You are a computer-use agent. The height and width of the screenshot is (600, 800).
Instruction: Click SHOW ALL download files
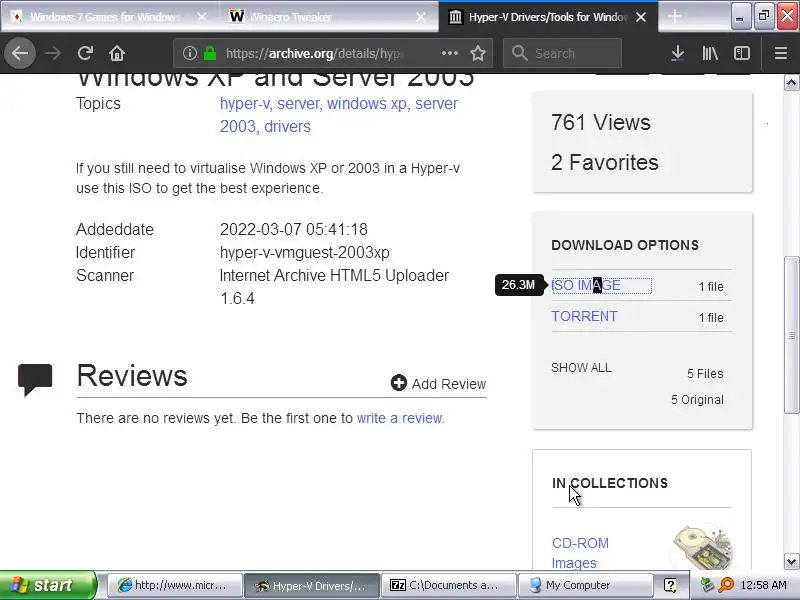tap(581, 368)
